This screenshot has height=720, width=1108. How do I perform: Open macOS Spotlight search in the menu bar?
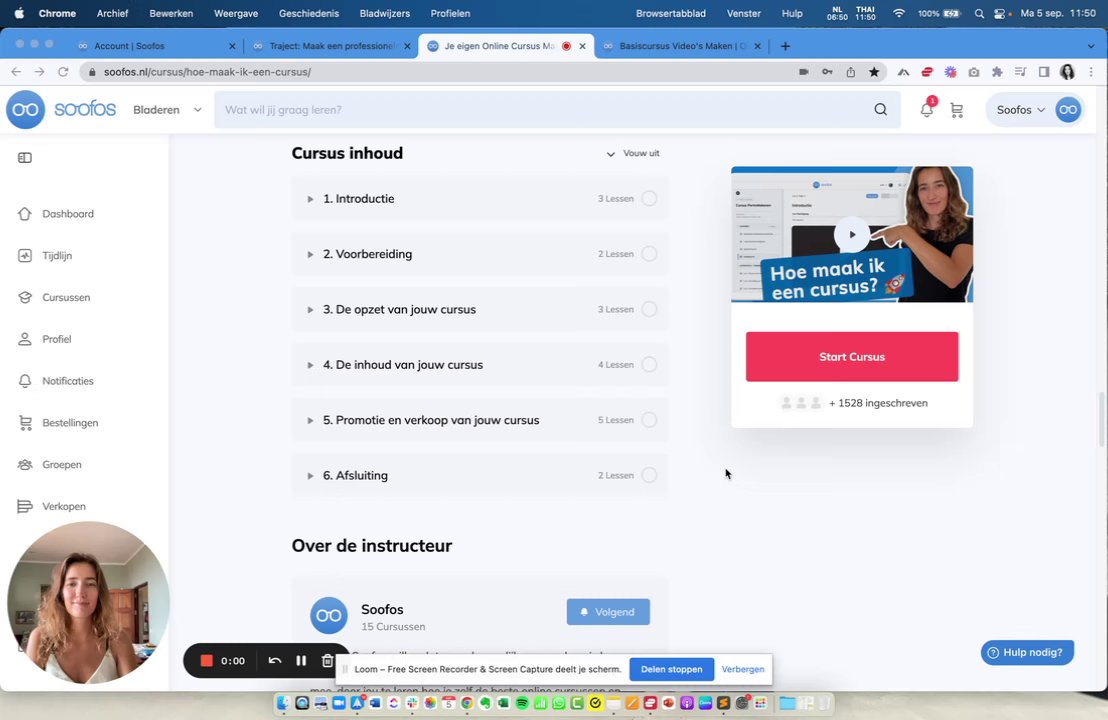point(979,13)
